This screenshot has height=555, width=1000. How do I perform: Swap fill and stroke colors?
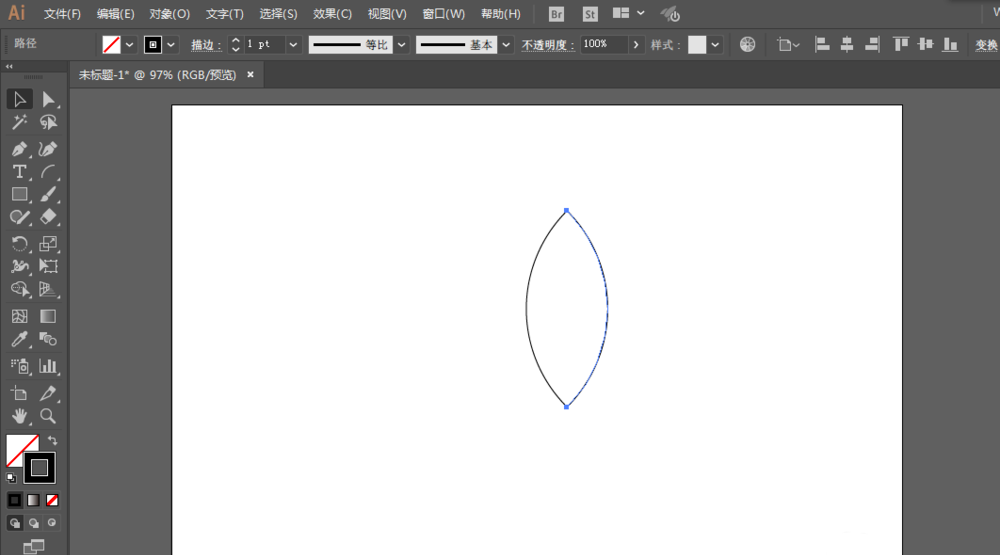pyautogui.click(x=53, y=440)
